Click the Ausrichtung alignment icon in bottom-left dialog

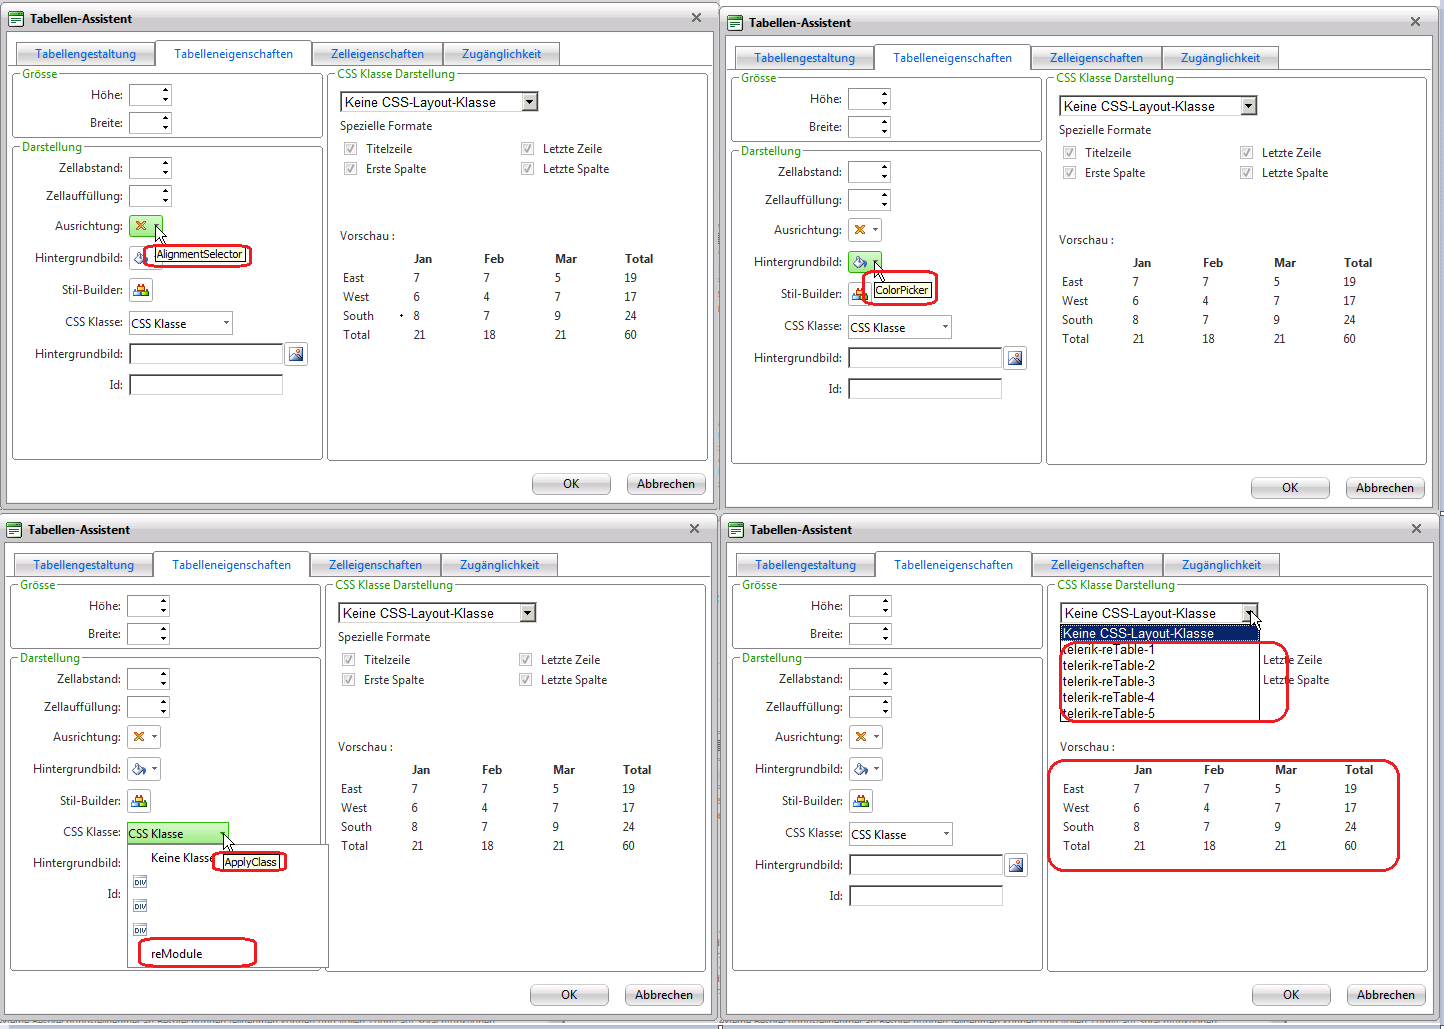(144, 737)
